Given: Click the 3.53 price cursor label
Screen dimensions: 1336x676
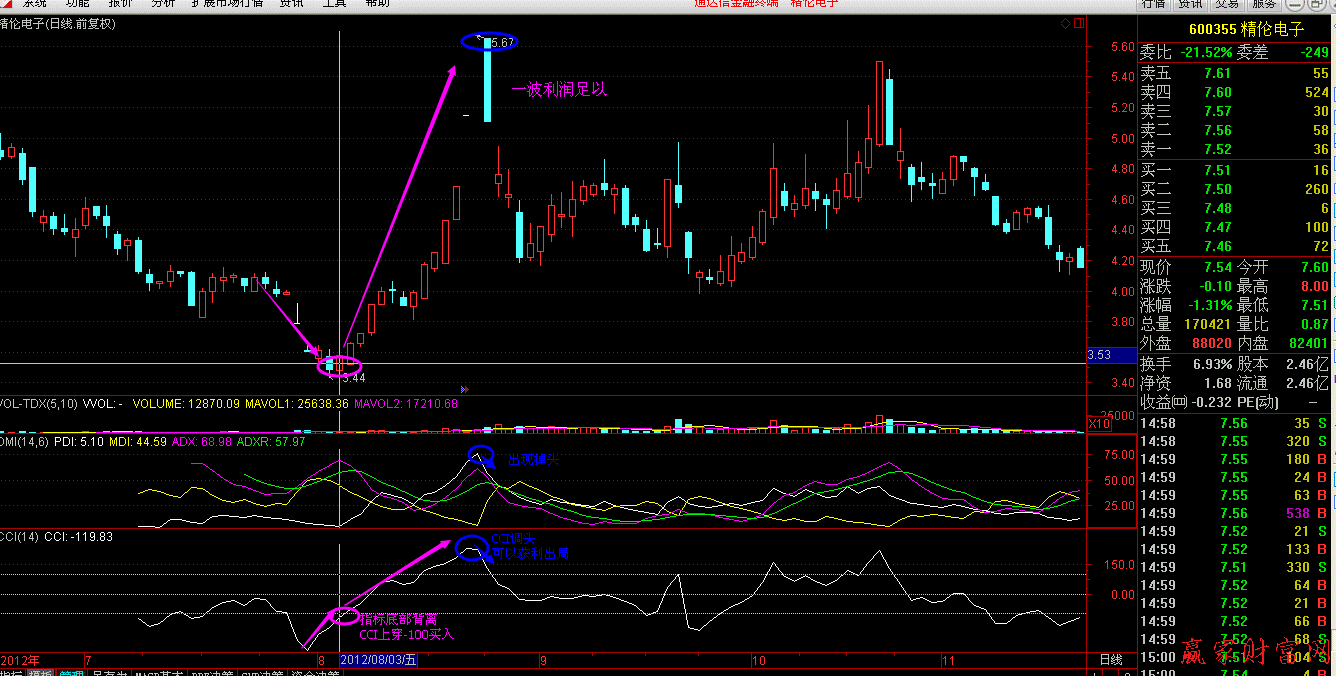Looking at the screenshot, I should tap(1099, 355).
